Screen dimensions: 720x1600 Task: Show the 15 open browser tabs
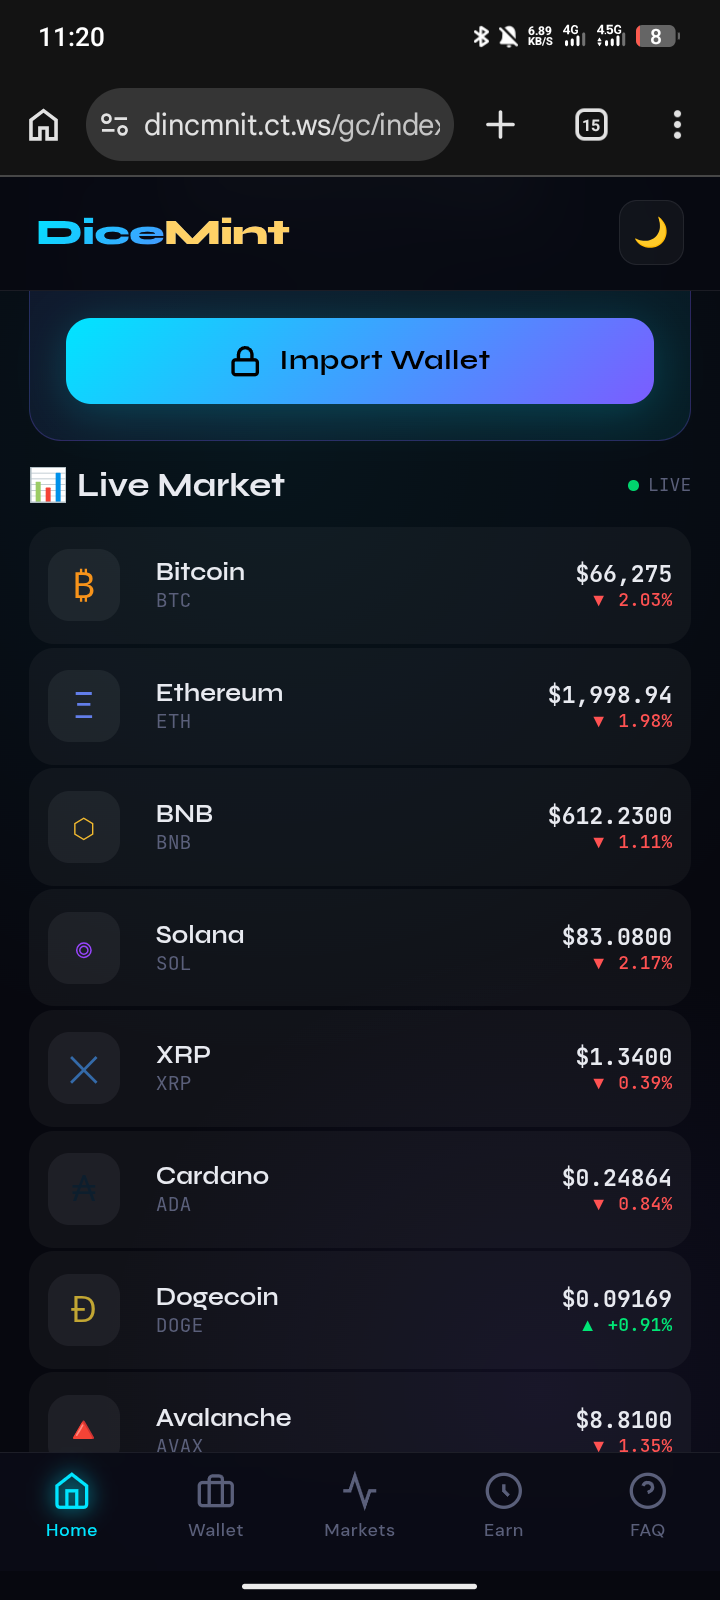pyautogui.click(x=591, y=125)
